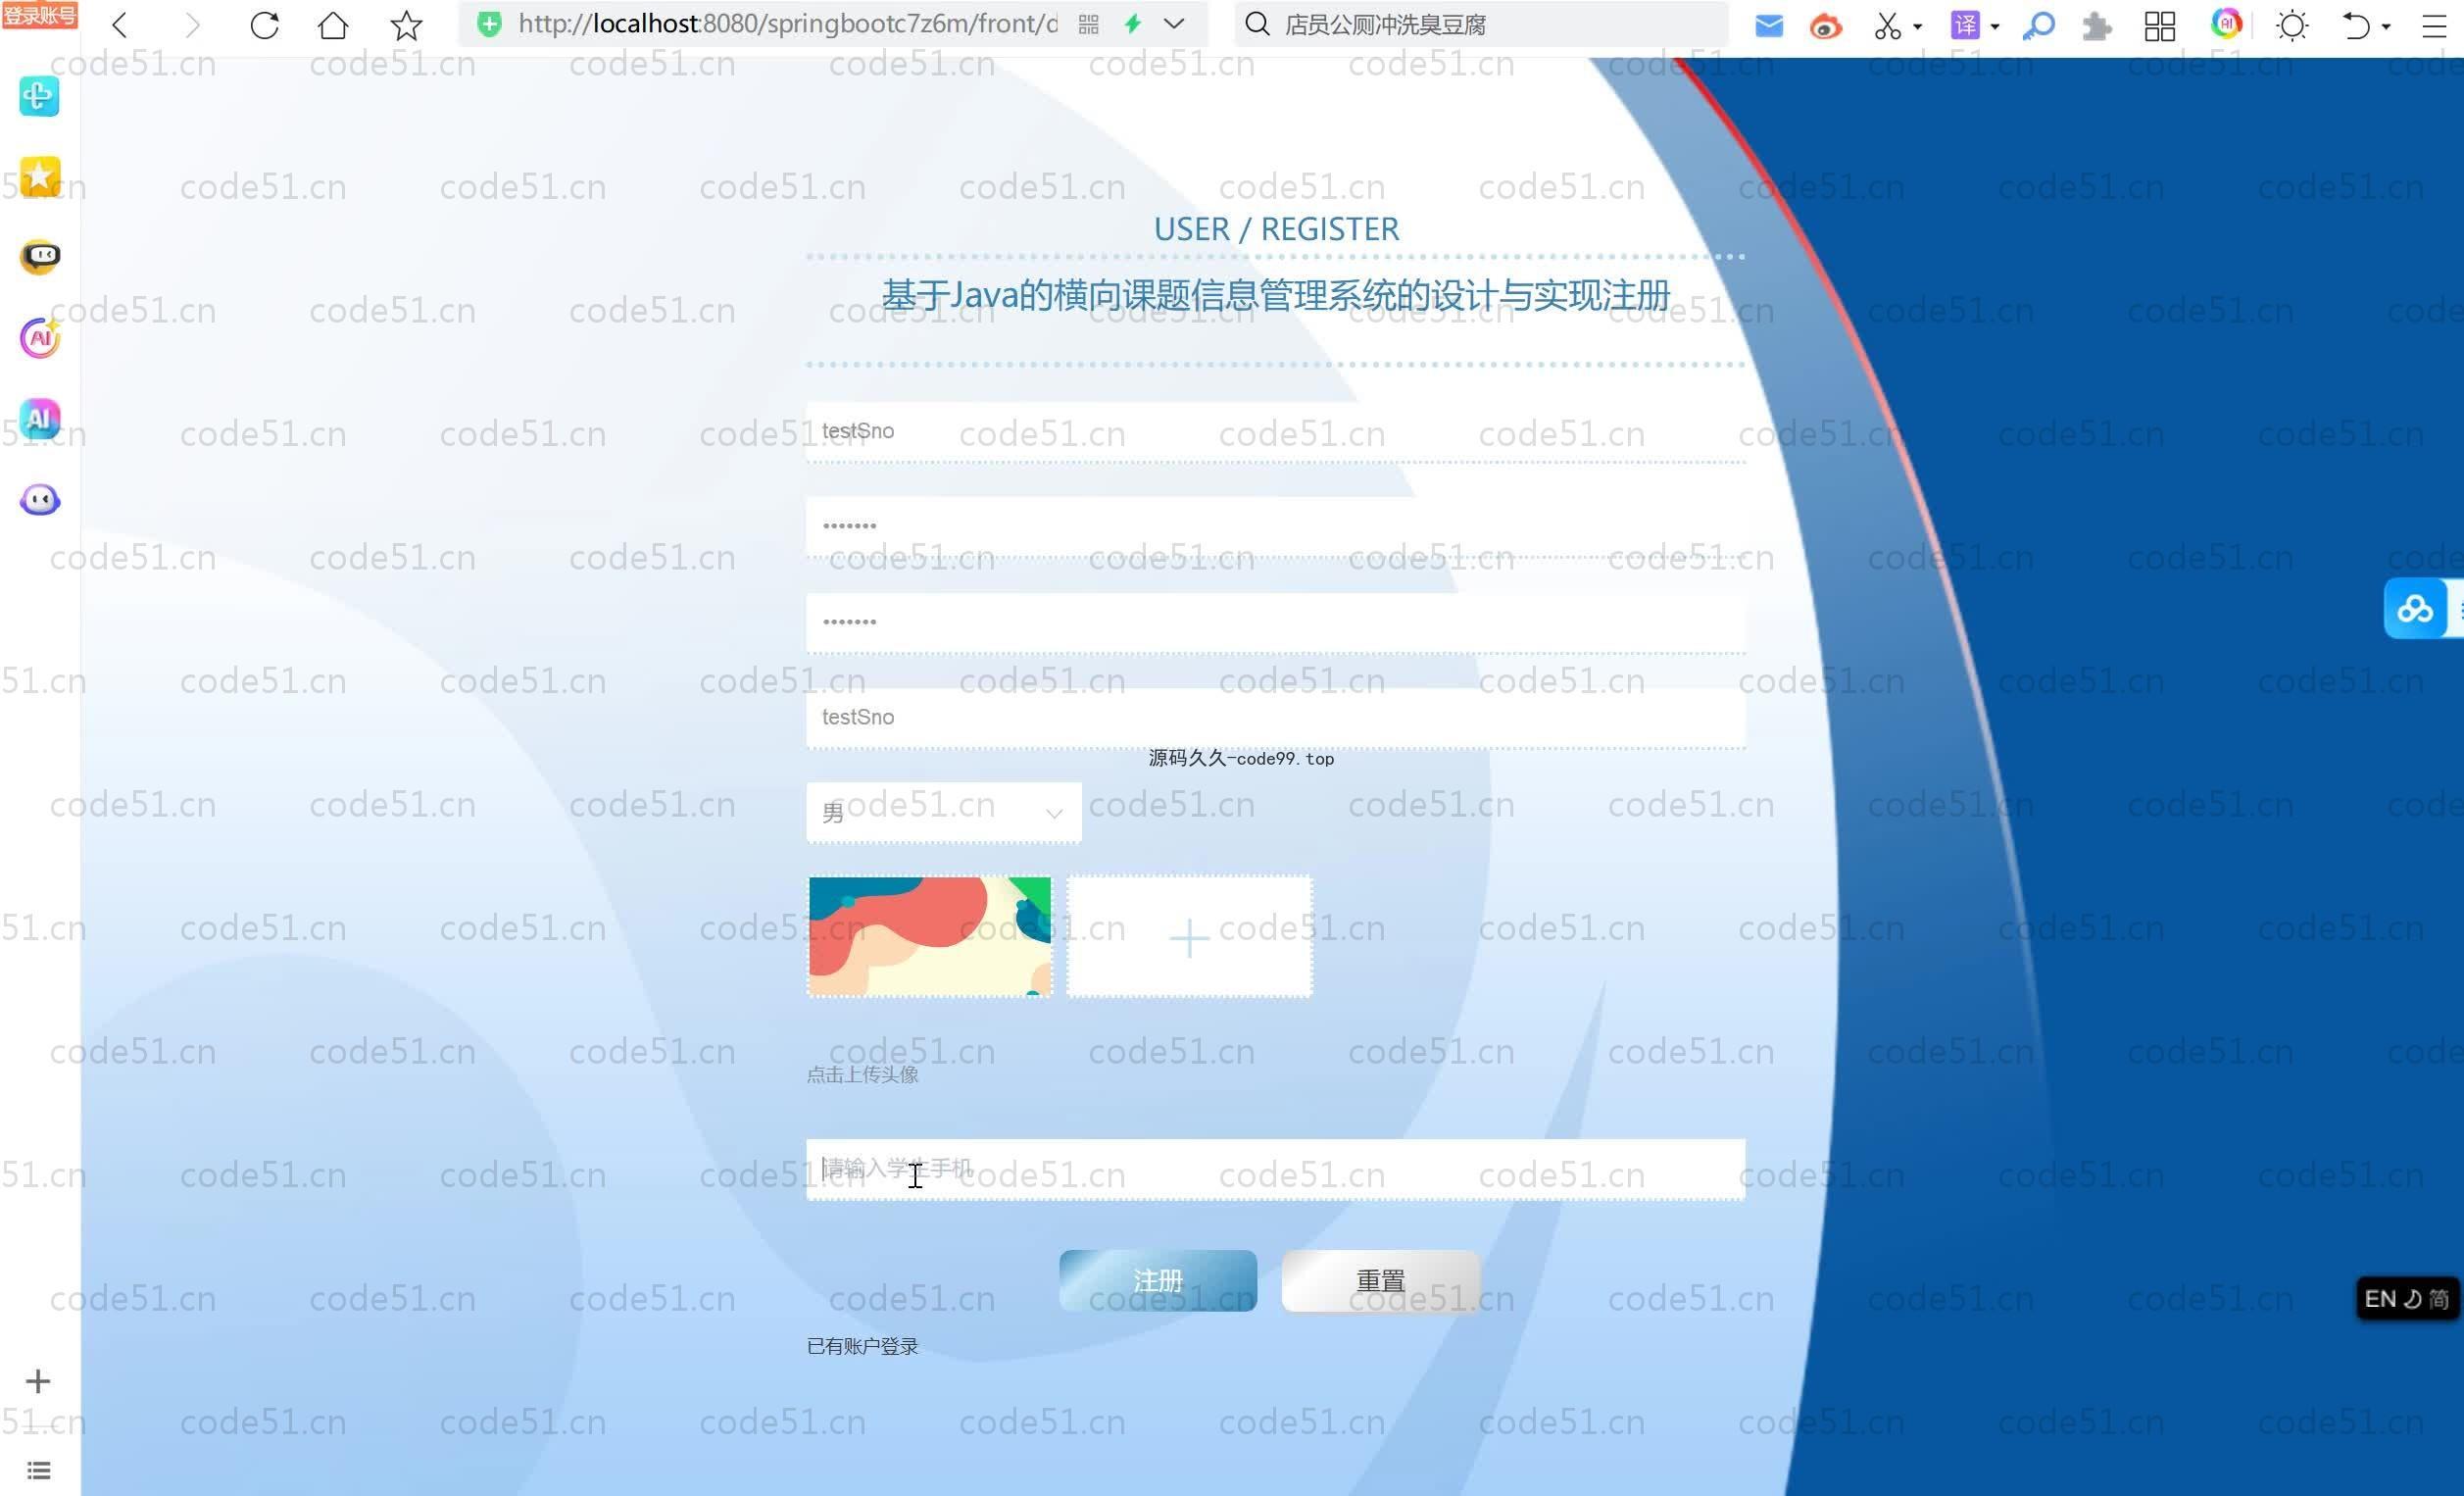This screenshot has width=2464, height=1496.
Task: Open the QR code icon in address bar
Action: point(1089,25)
